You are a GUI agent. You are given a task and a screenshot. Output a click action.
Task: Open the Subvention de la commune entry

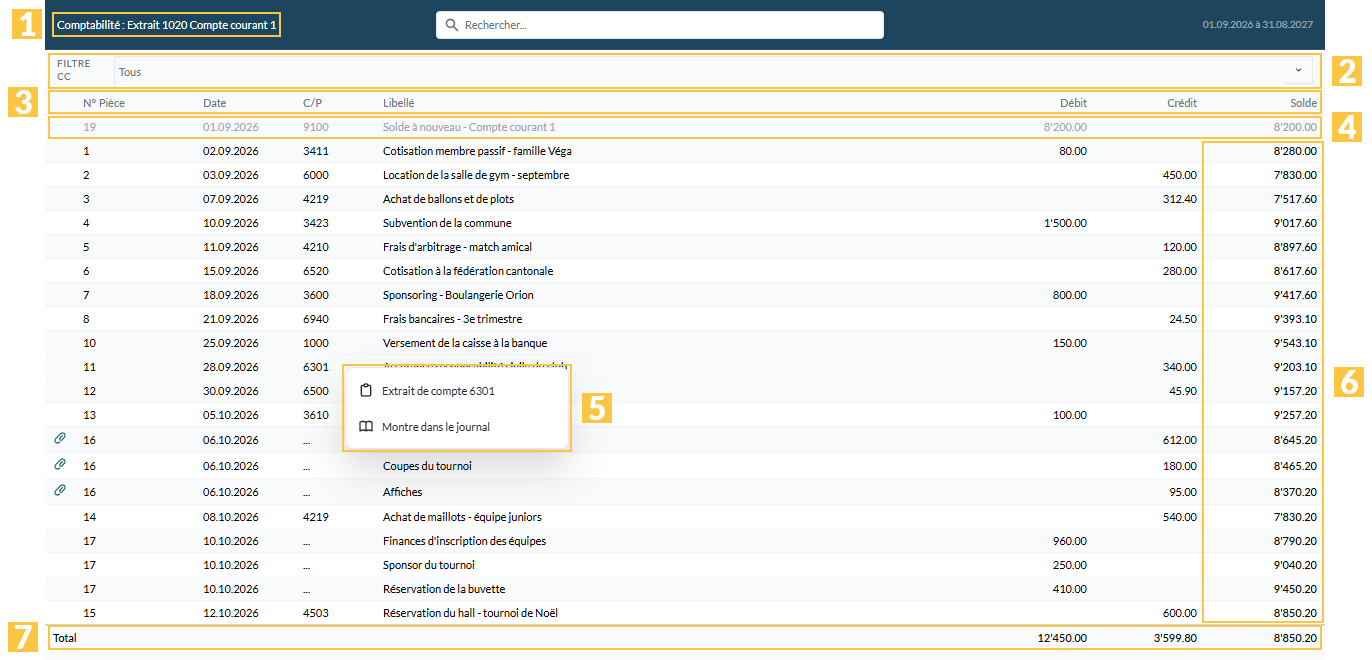[x=447, y=223]
